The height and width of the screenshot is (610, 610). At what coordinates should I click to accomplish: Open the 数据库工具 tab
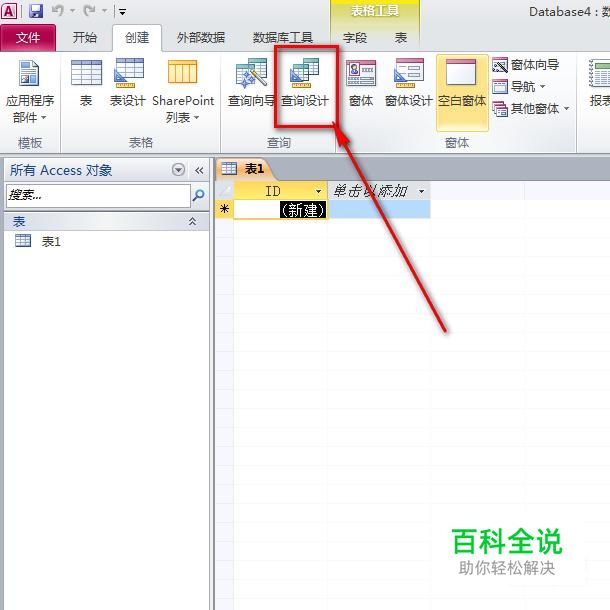(283, 38)
